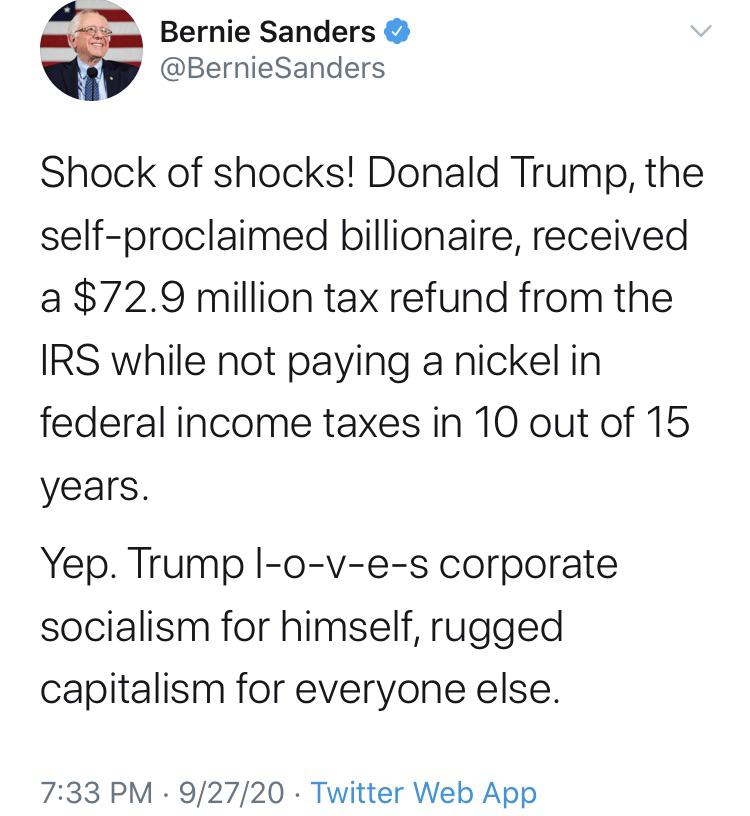The height and width of the screenshot is (816, 750).
Task: Open Bernie Sanders' profile picture
Action: click(x=89, y=50)
